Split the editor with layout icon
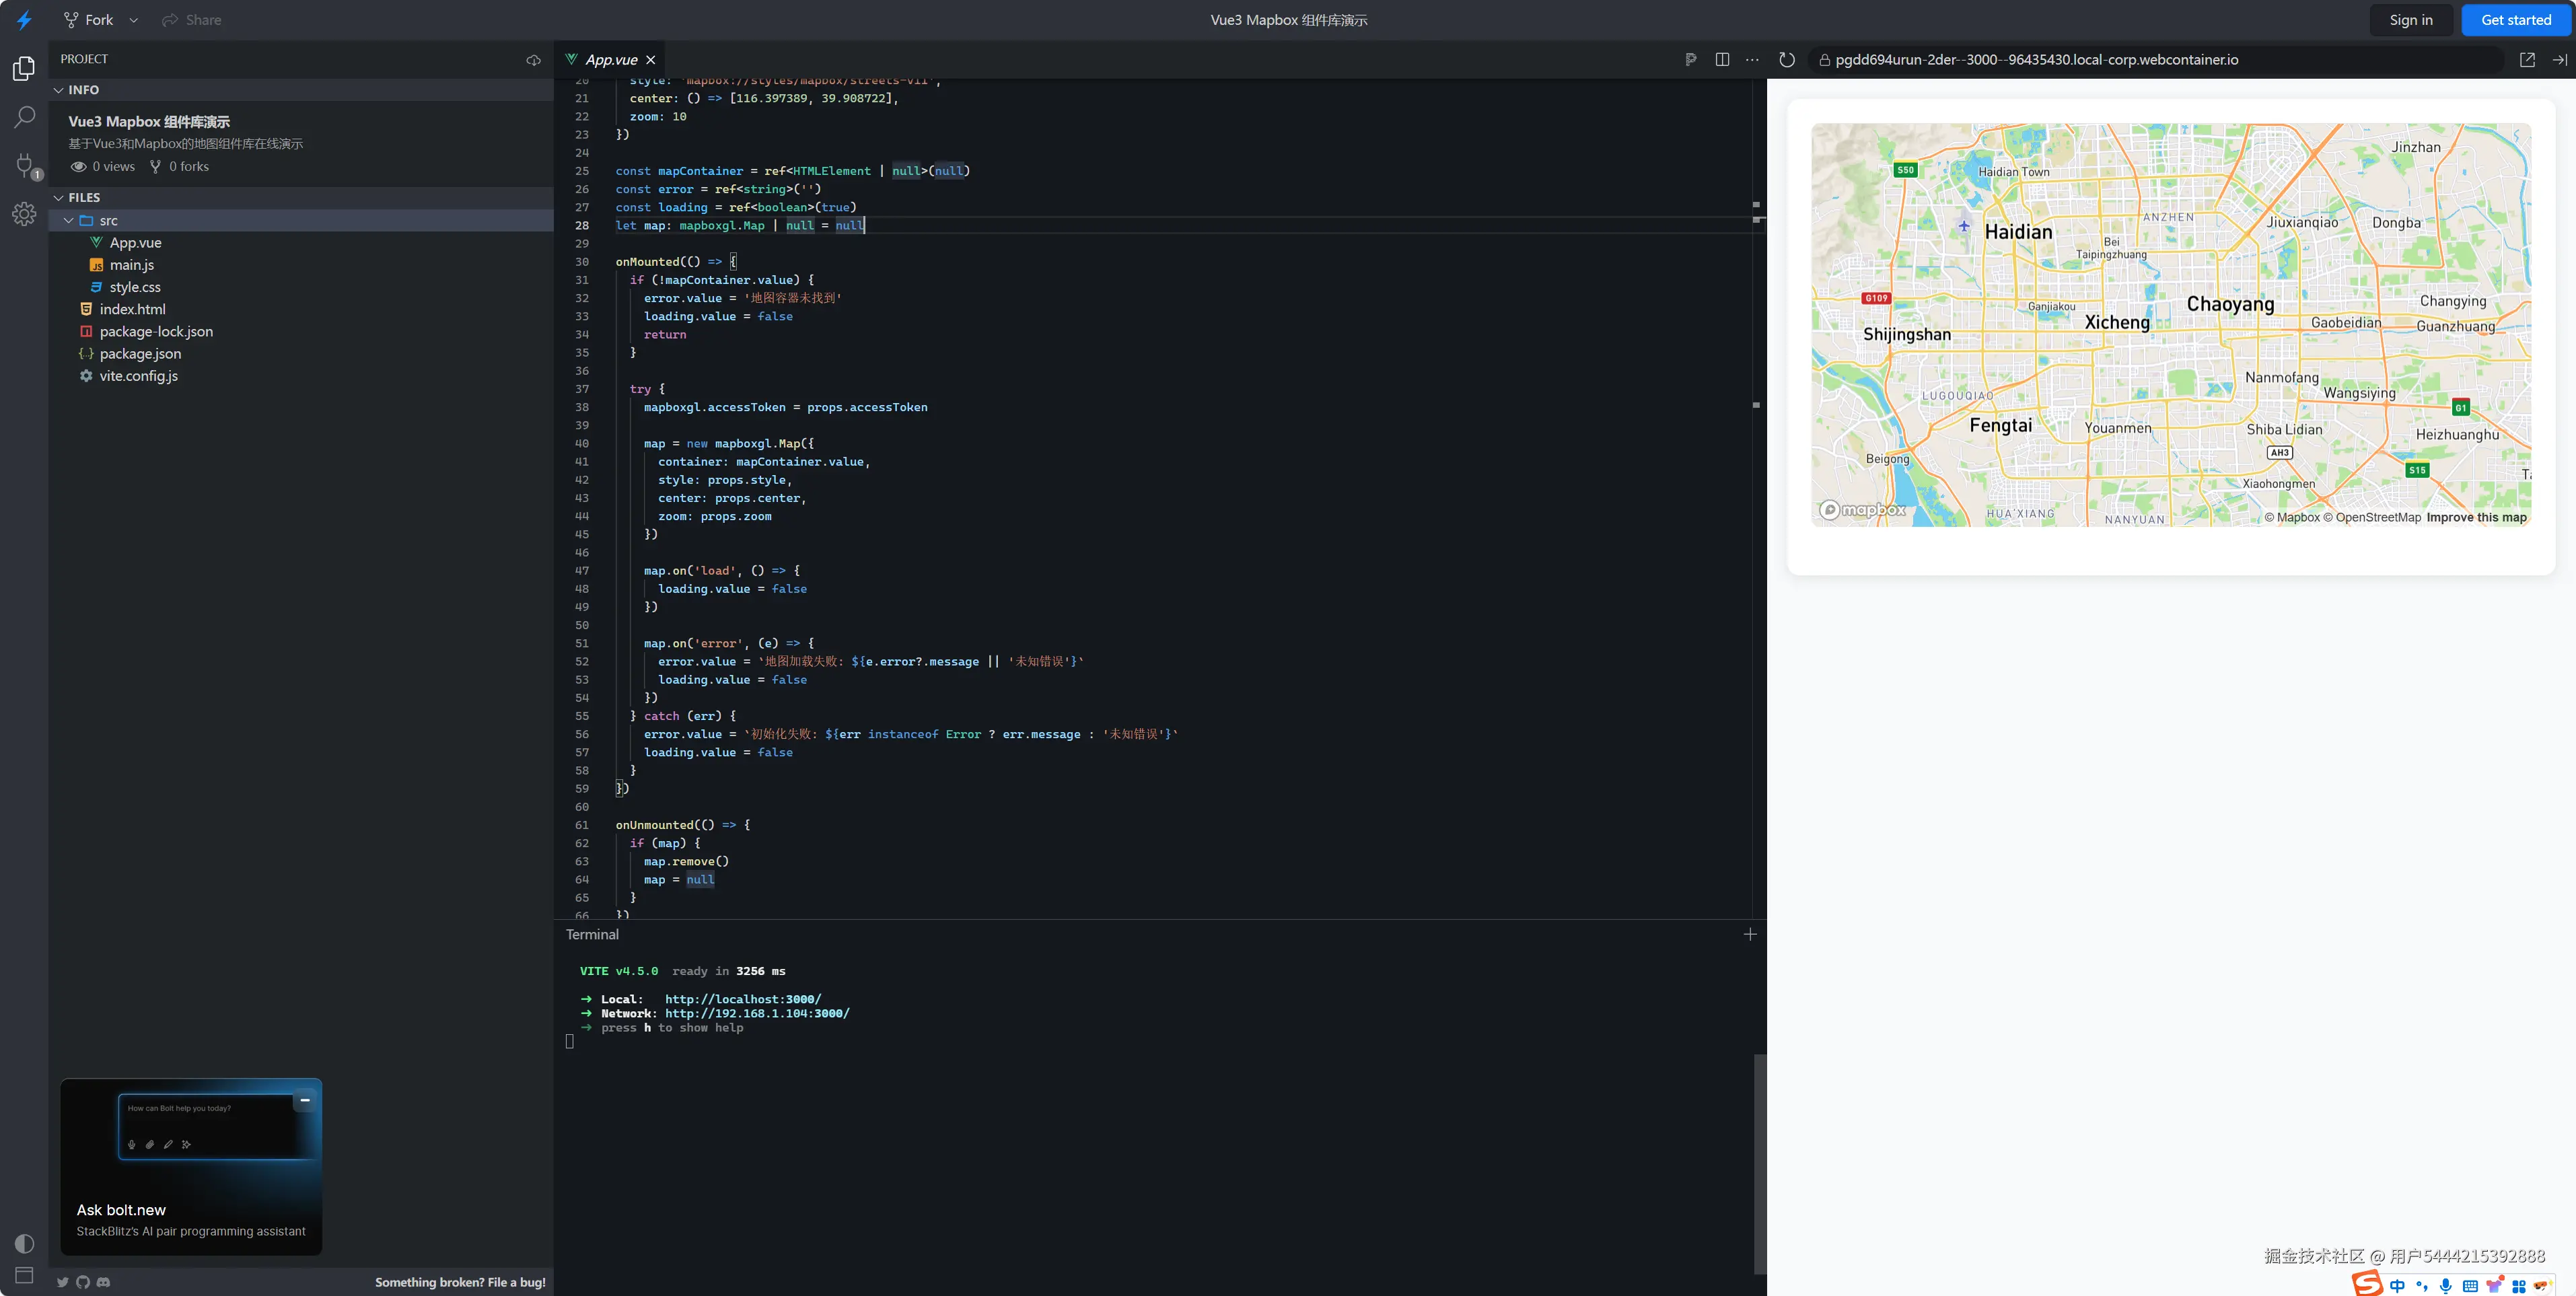The height and width of the screenshot is (1296, 2576). [x=1722, y=60]
